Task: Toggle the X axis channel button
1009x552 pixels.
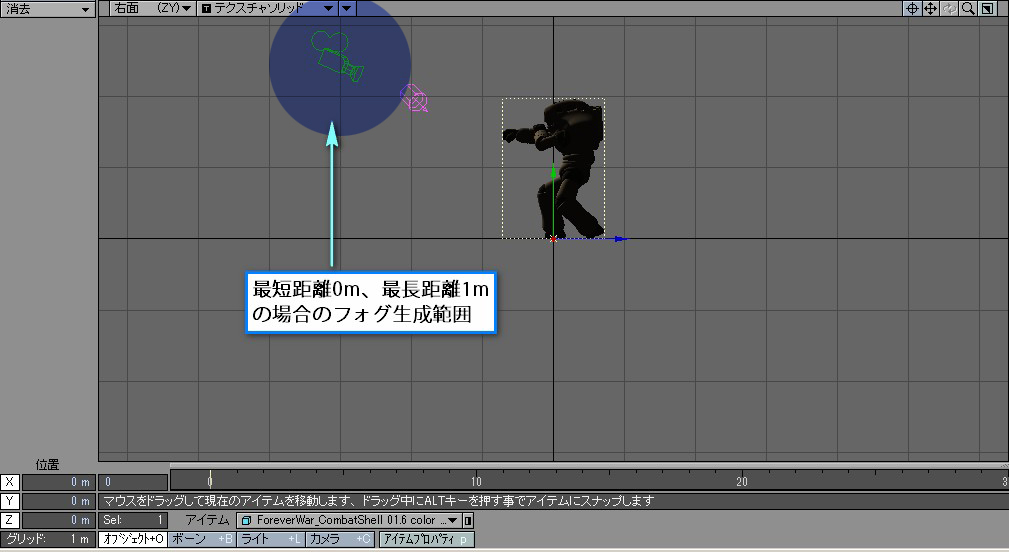Action: 10,482
